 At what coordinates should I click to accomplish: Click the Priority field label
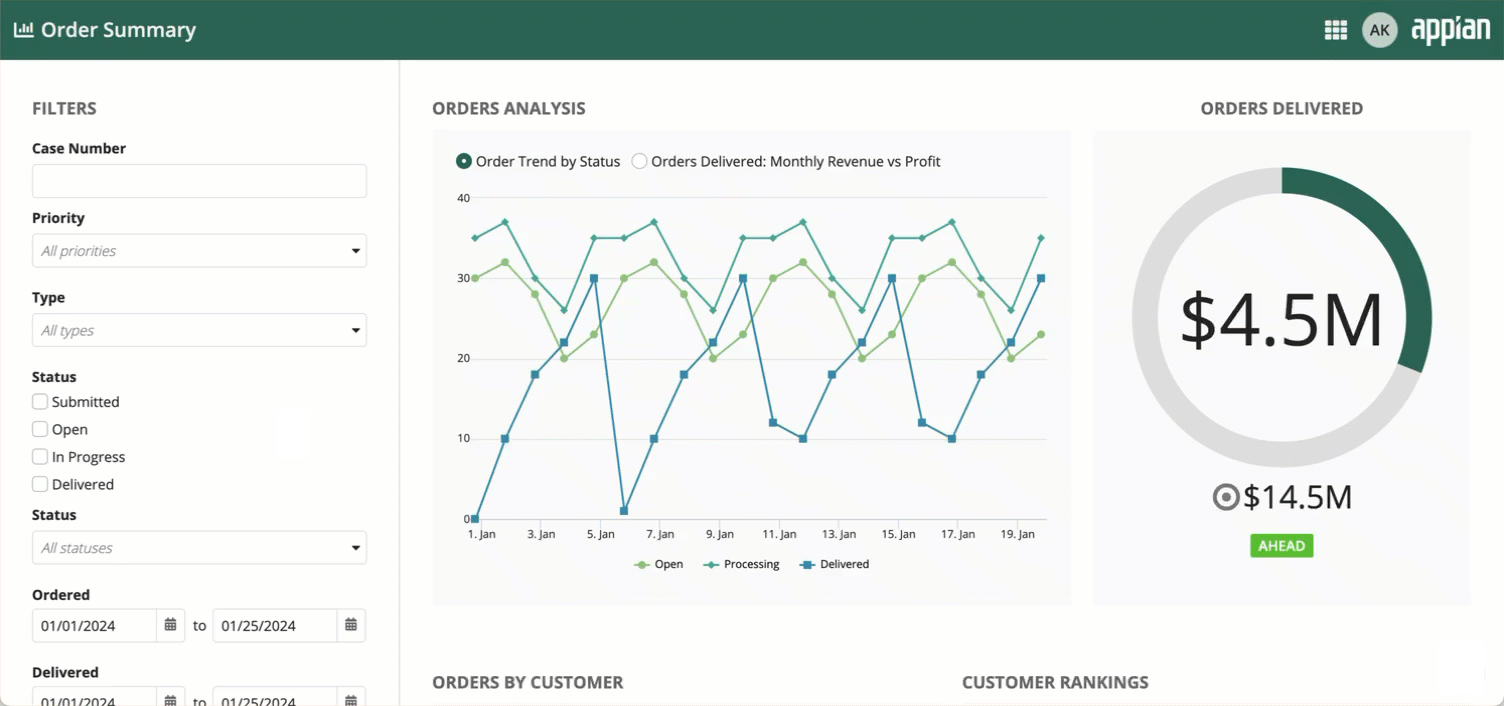point(58,218)
